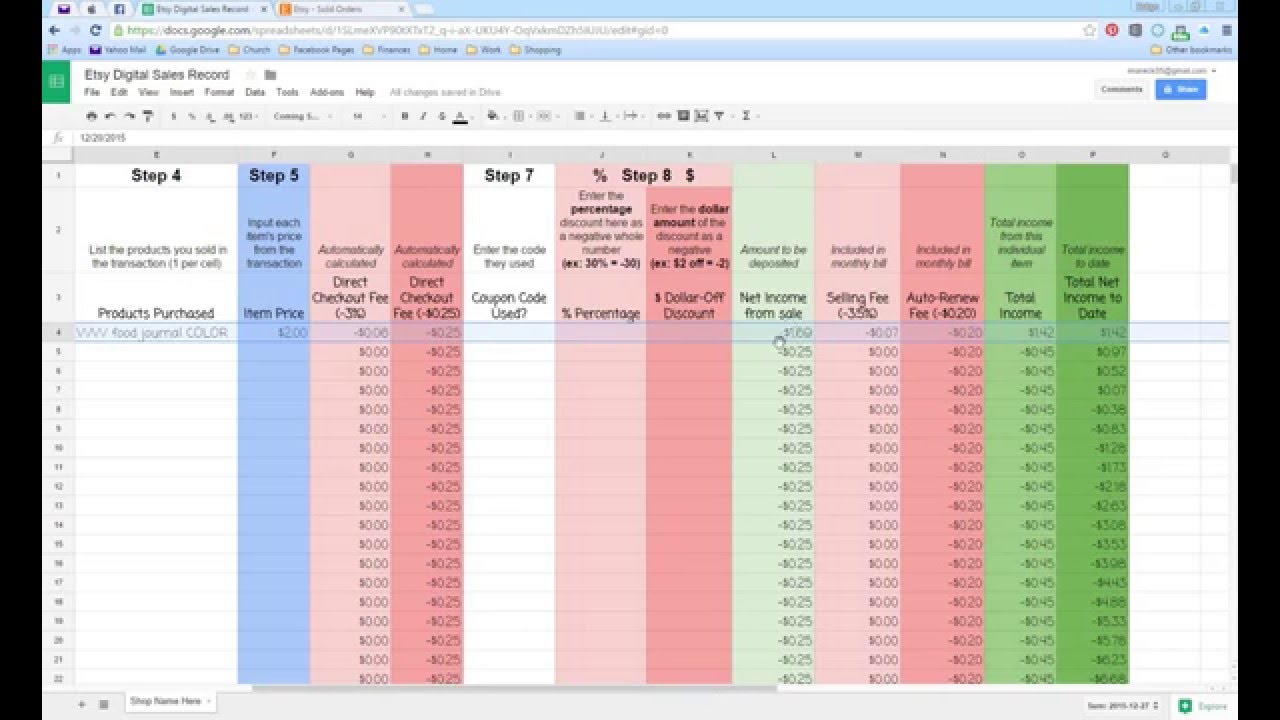
Task: Select the $2.00 Item Price cell
Action: (274, 332)
